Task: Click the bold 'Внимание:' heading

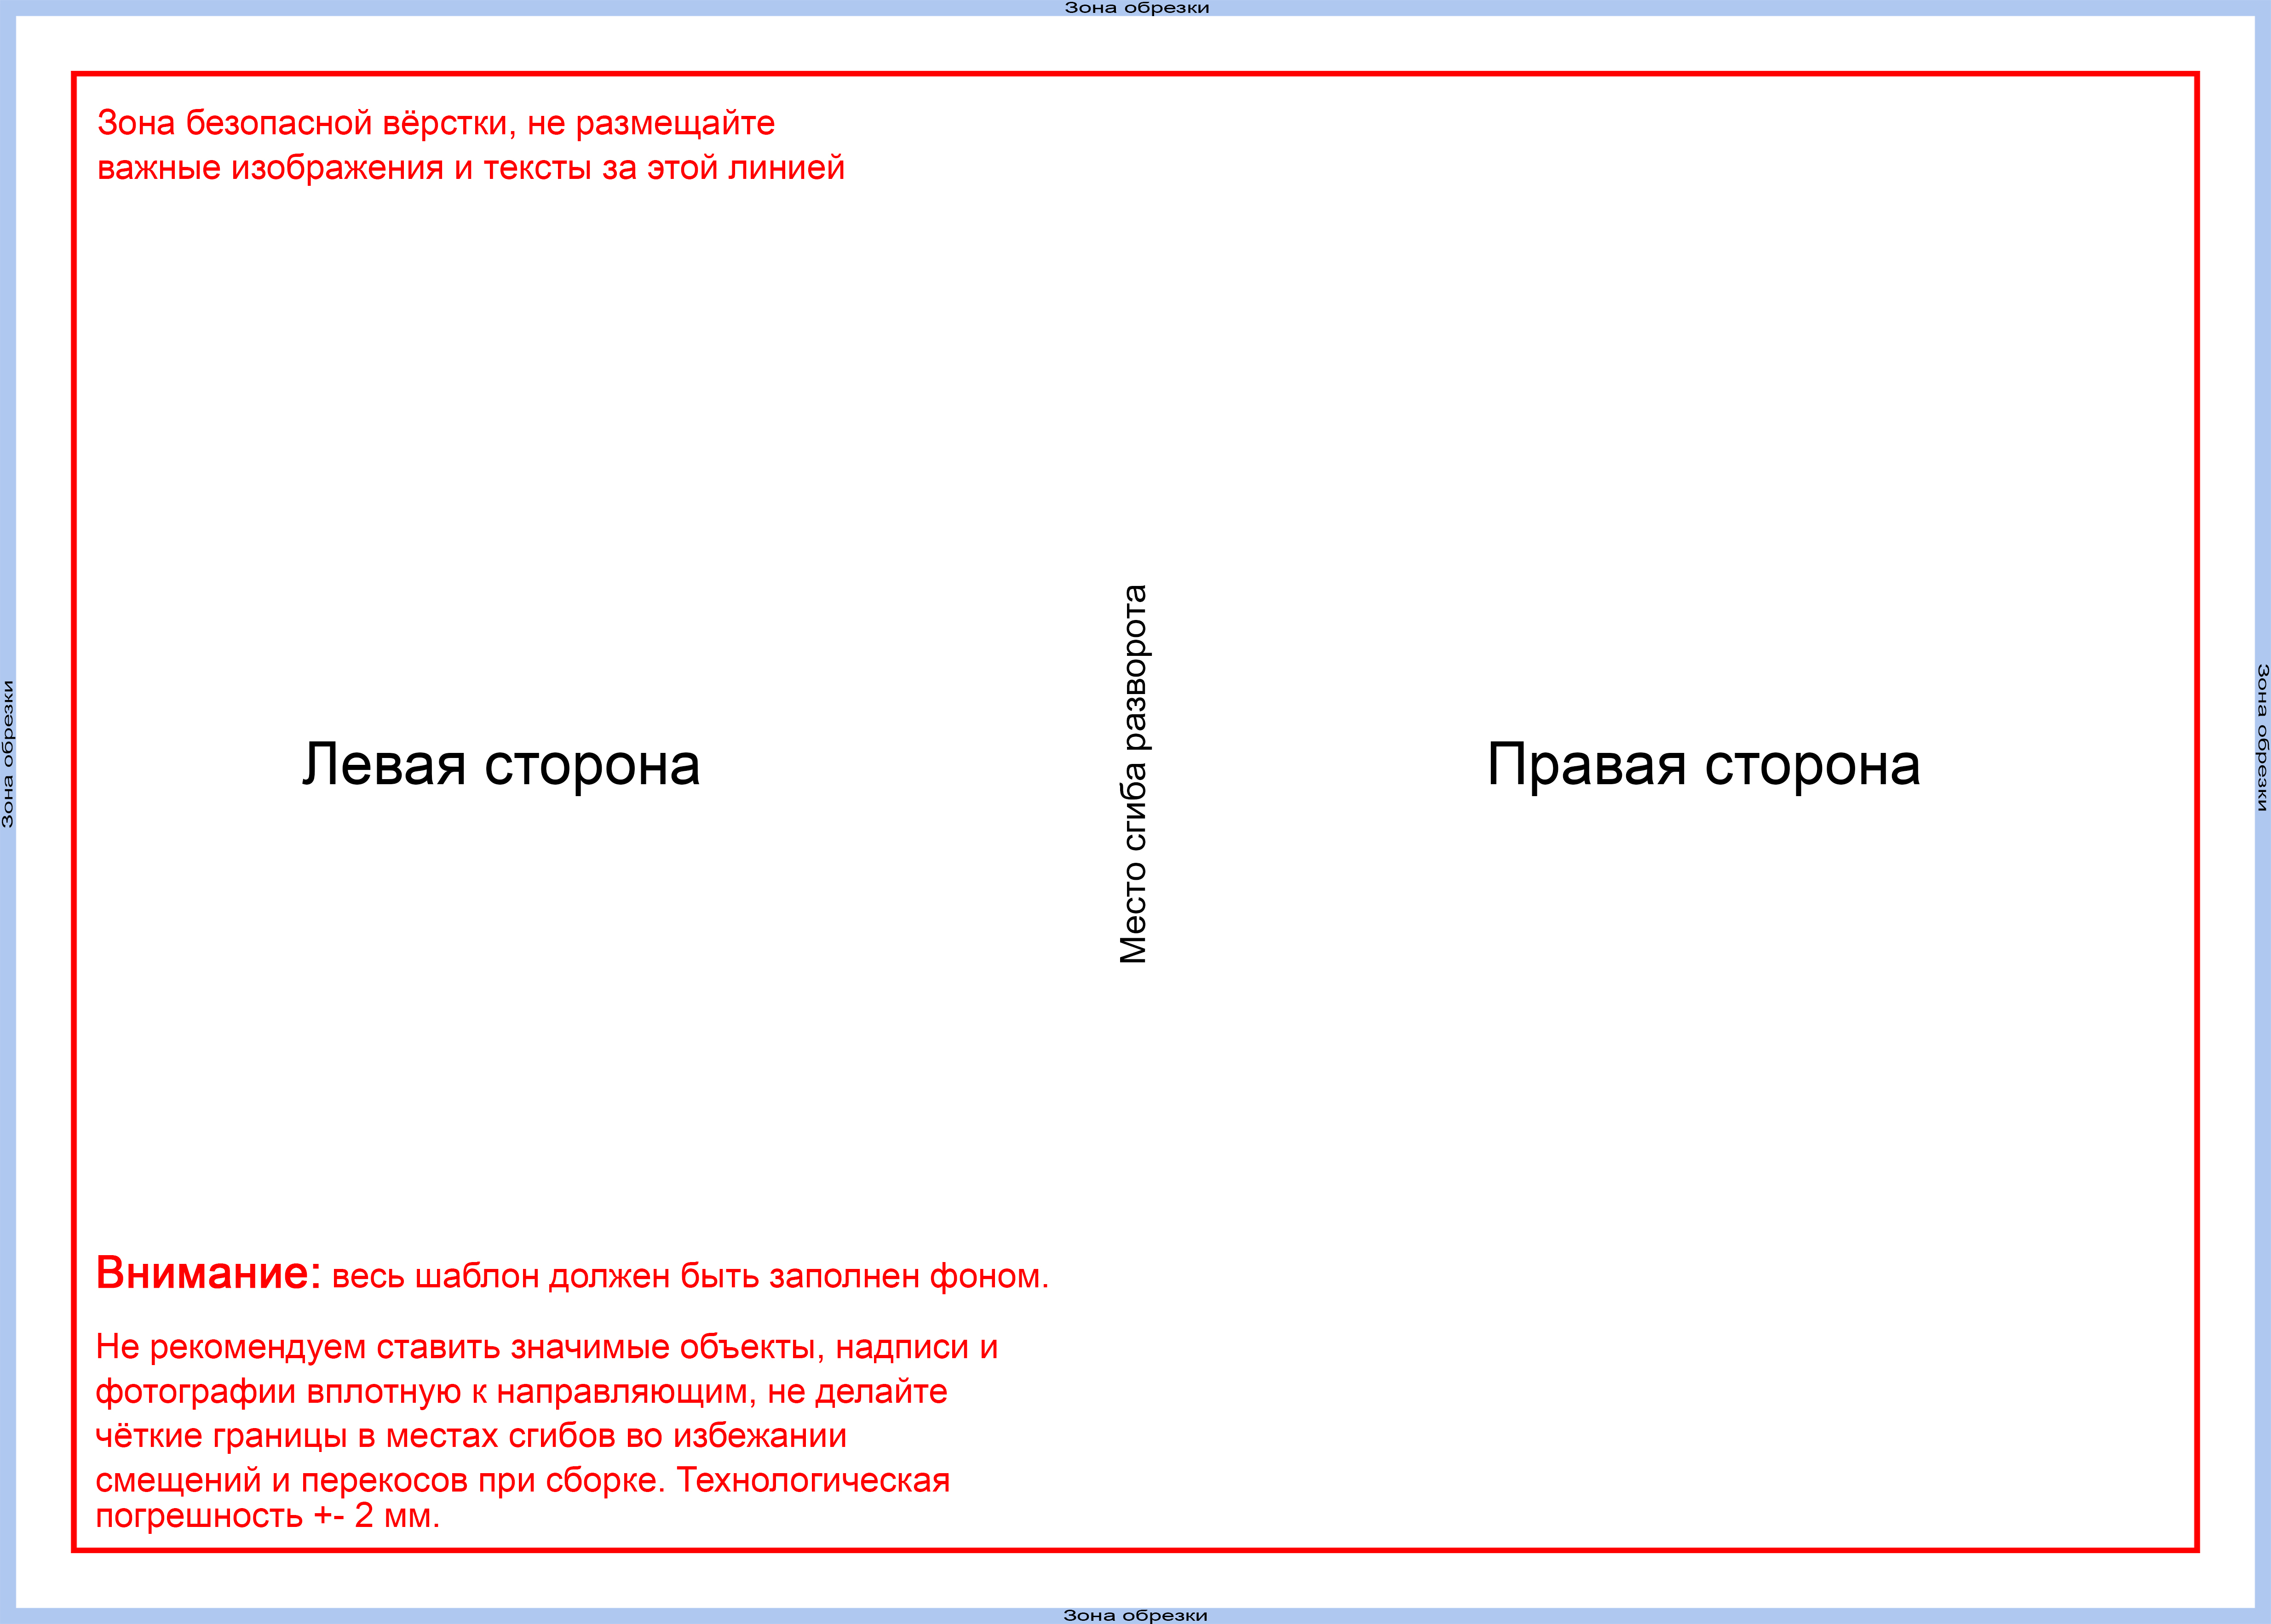Action: tap(208, 1274)
